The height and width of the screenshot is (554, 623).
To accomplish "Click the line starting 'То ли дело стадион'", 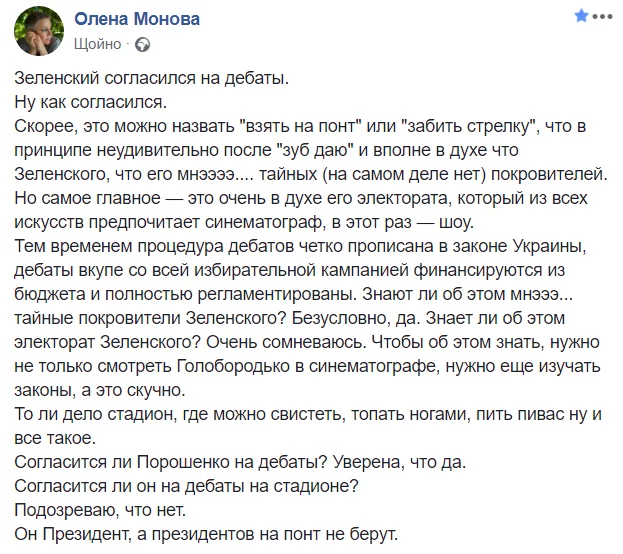I will (x=308, y=414).
